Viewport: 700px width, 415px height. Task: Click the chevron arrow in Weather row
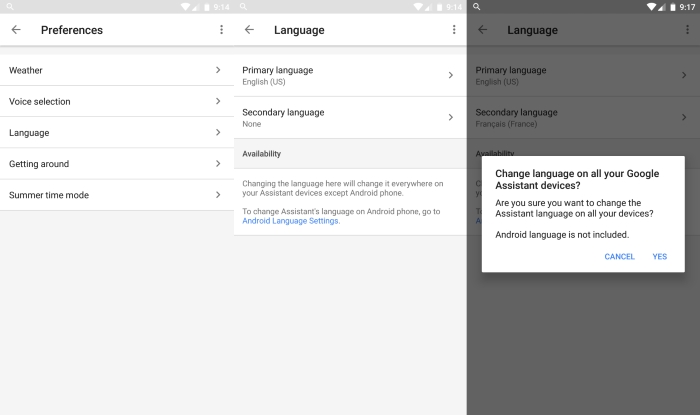(218, 70)
